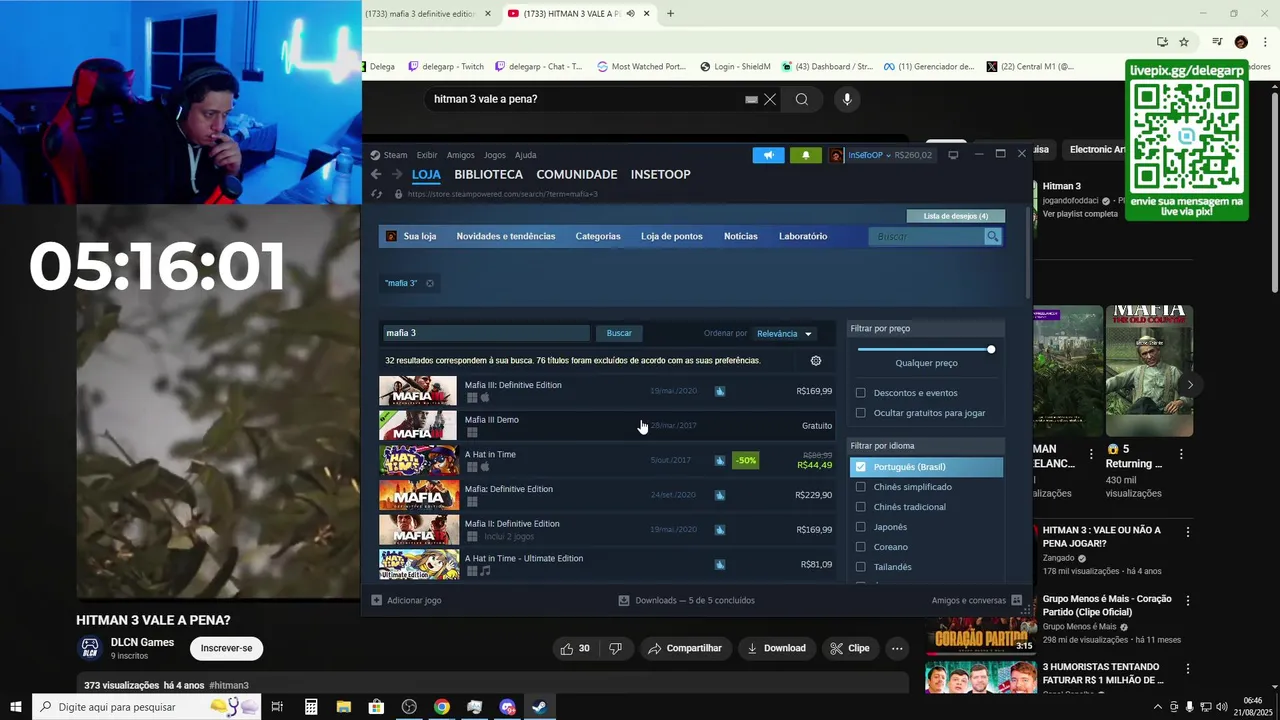Viewport: 1280px width, 720px height.
Task: Check Japonês language filter
Action: (860, 527)
